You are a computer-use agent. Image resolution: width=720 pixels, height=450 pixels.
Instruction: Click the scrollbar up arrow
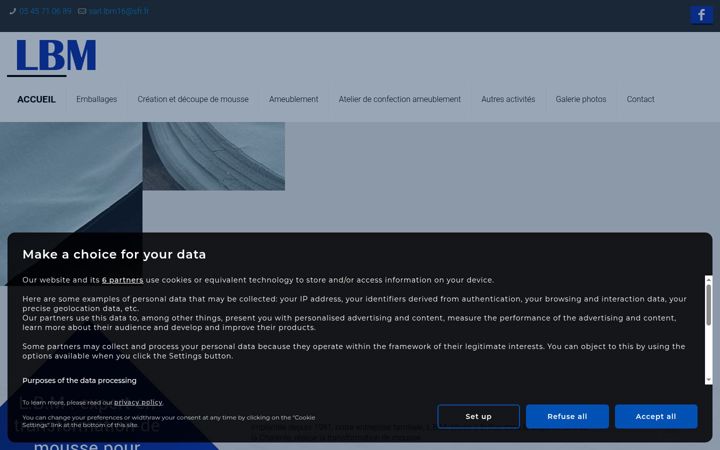(709, 279)
